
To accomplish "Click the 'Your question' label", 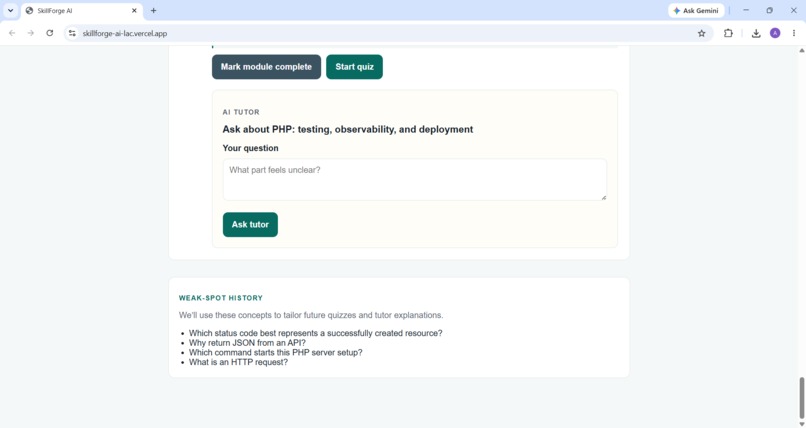I will point(250,148).
